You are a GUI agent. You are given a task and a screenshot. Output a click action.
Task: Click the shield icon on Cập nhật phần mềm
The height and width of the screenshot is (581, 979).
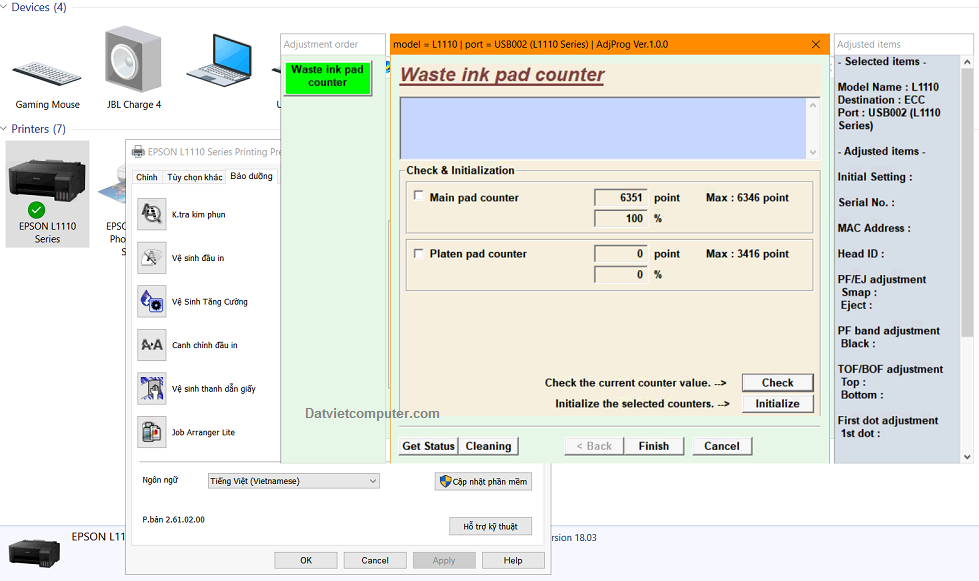[445, 481]
